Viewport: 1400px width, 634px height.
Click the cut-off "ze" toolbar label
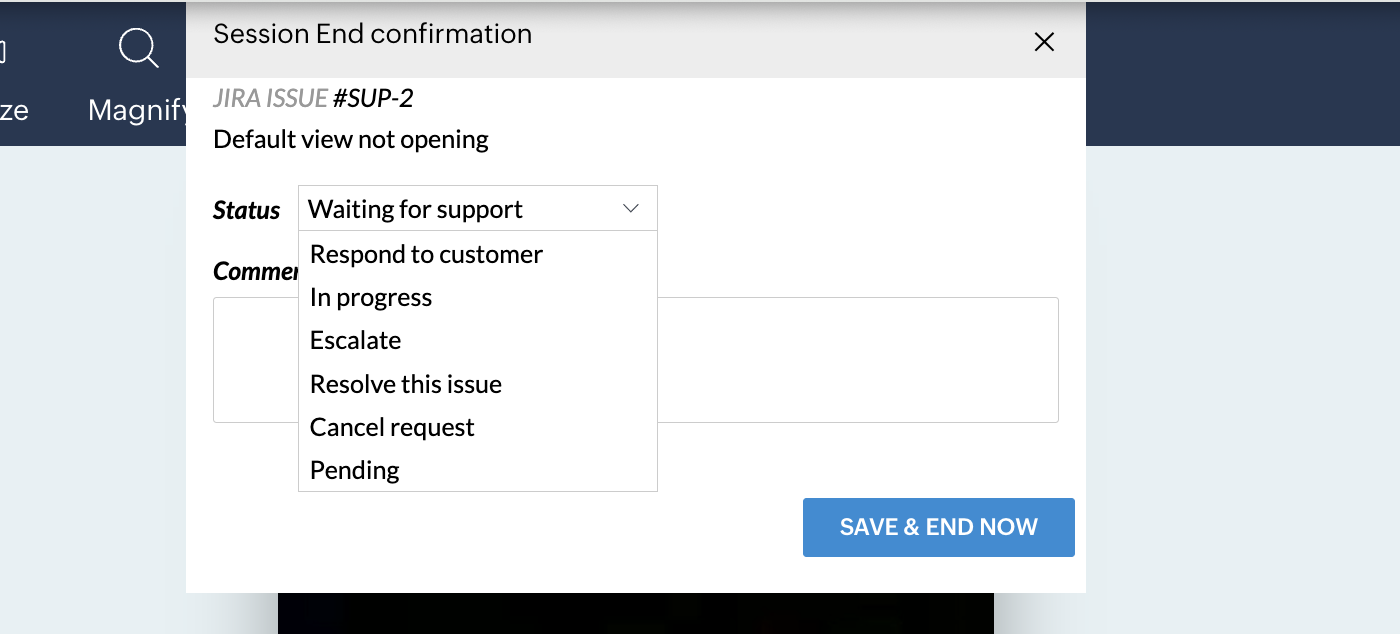pyautogui.click(x=13, y=110)
